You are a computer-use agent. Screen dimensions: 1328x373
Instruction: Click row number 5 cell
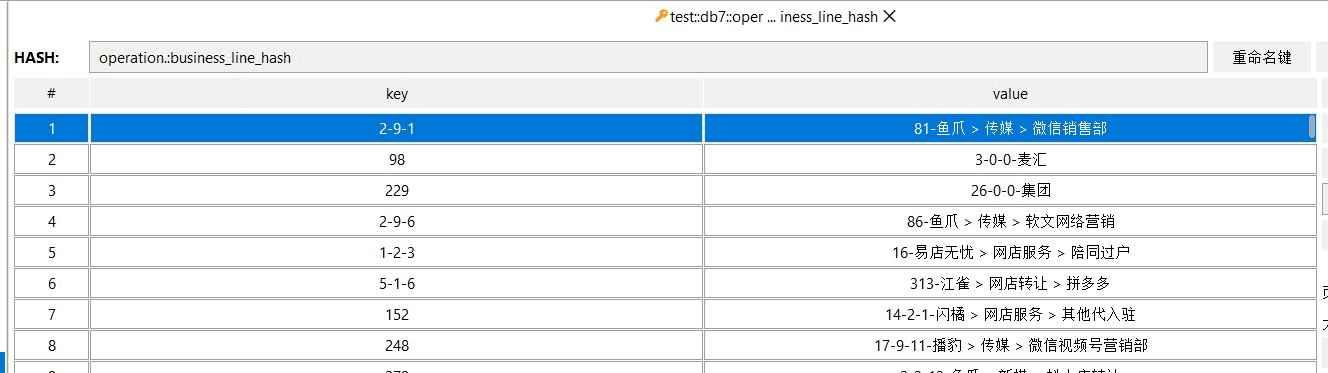(51, 252)
